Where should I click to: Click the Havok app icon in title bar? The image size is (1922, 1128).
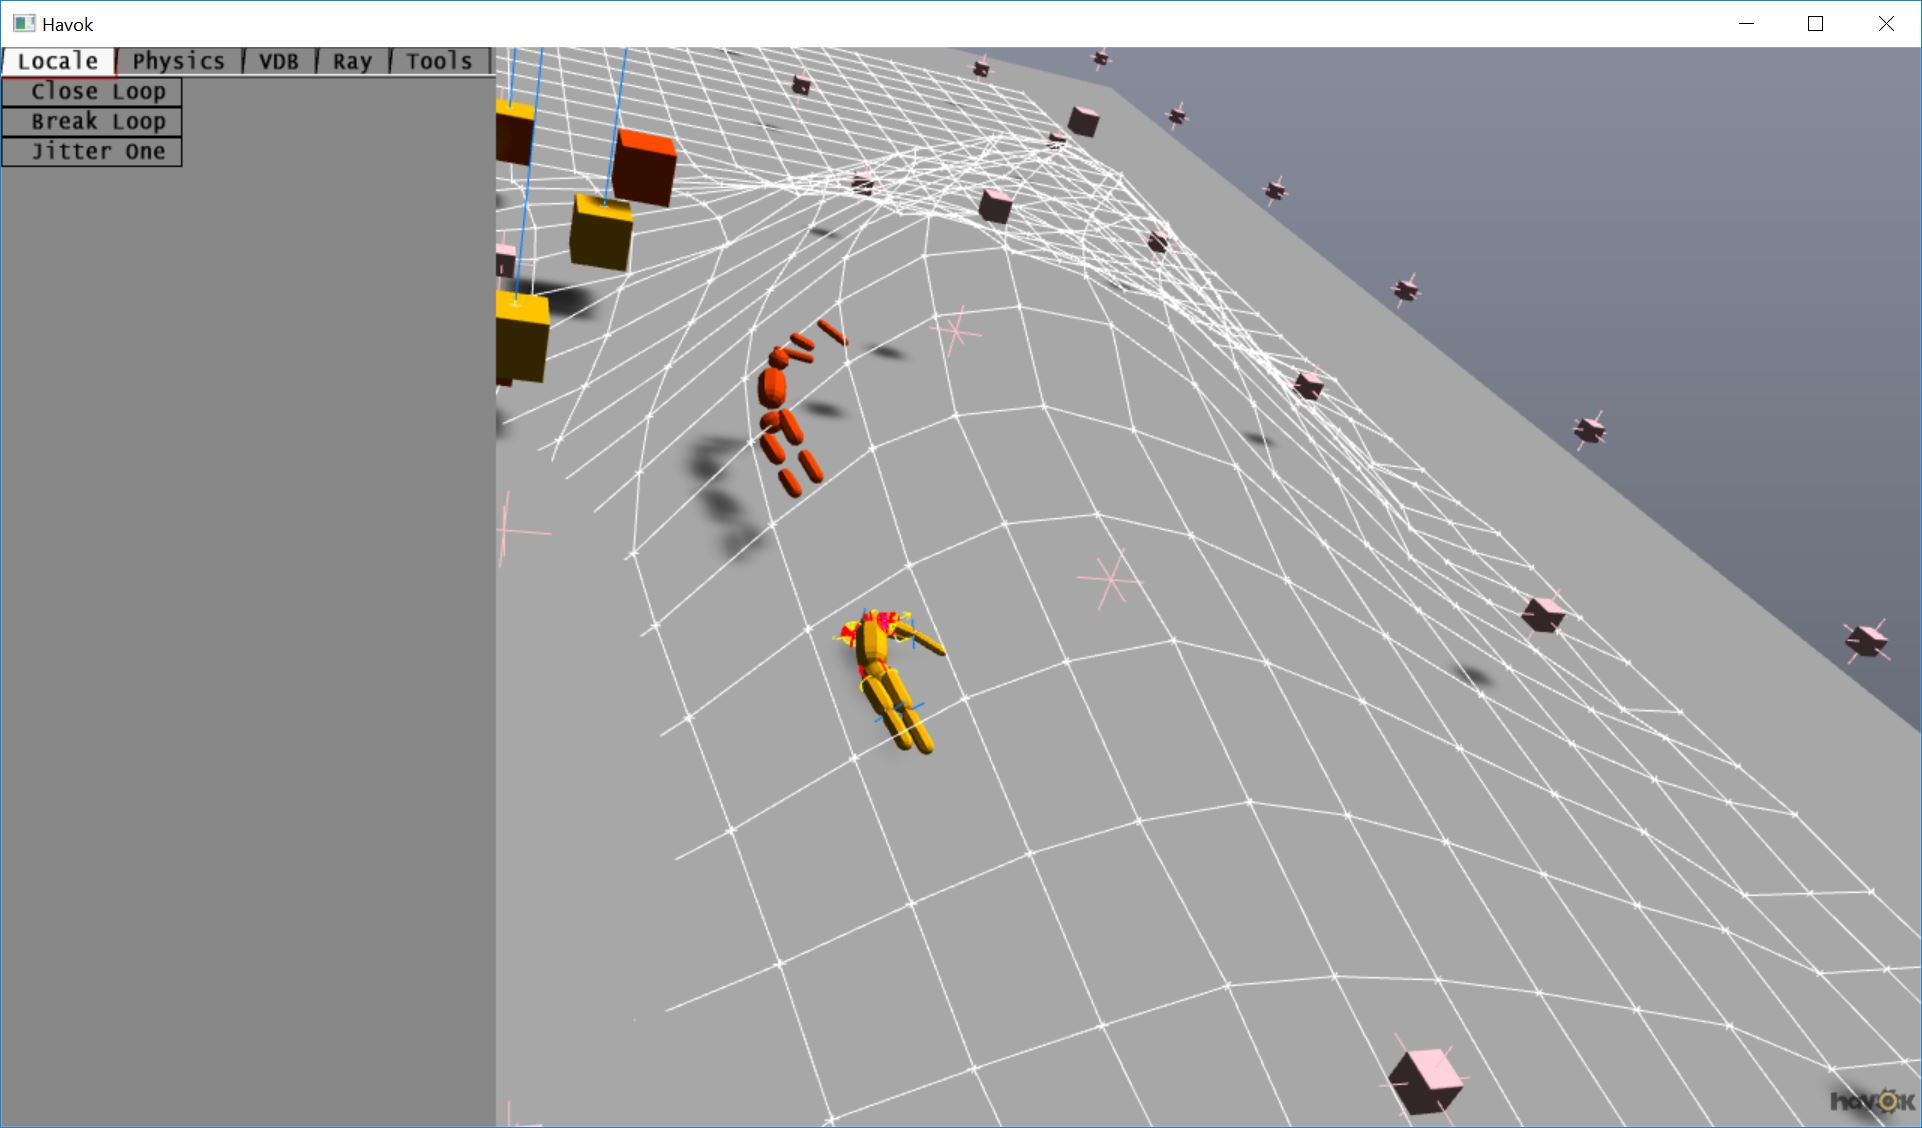[24, 24]
